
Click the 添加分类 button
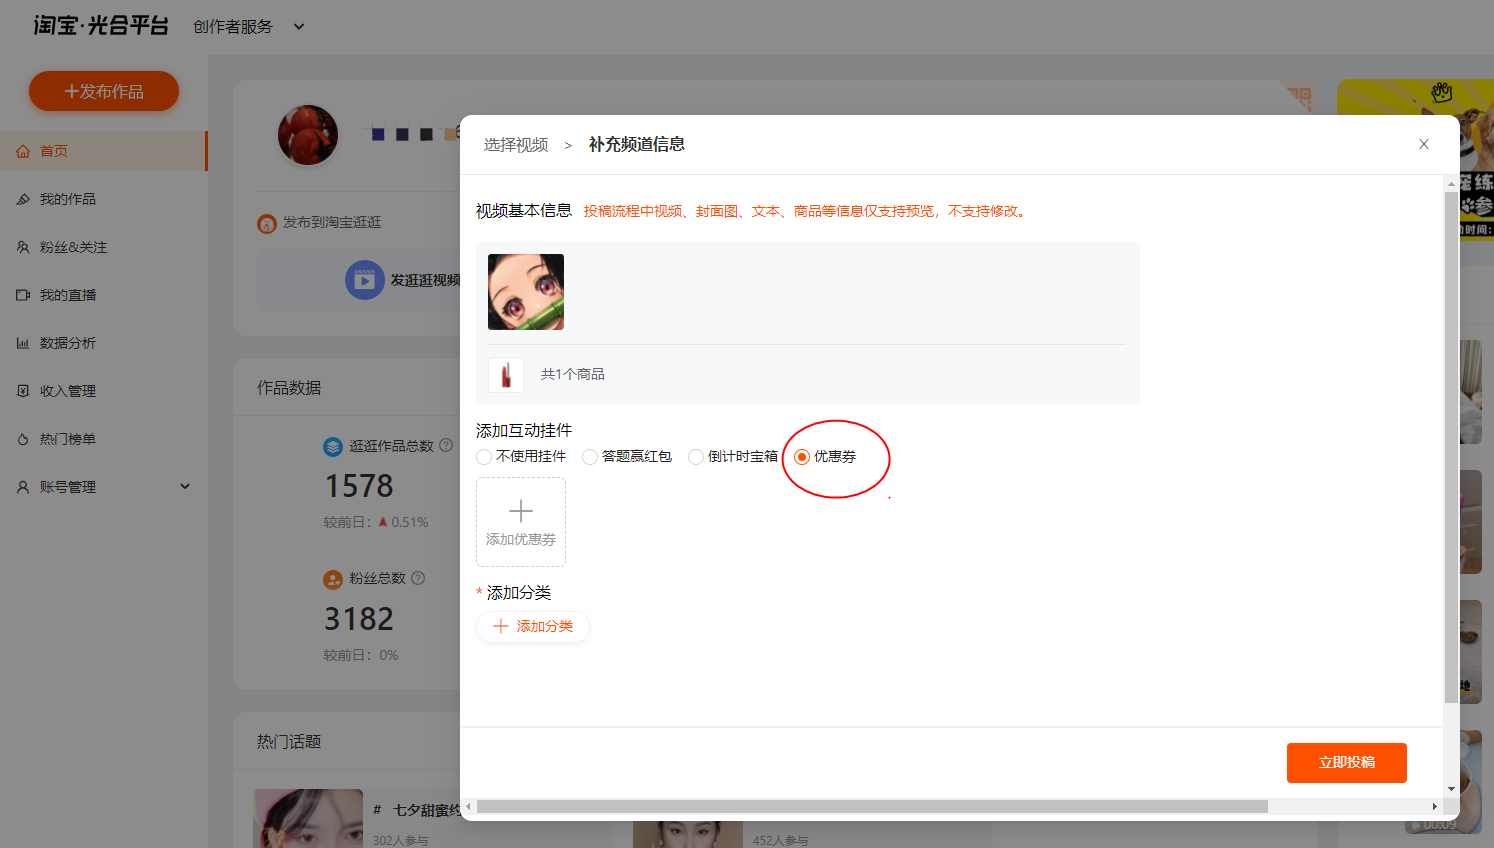coord(533,627)
